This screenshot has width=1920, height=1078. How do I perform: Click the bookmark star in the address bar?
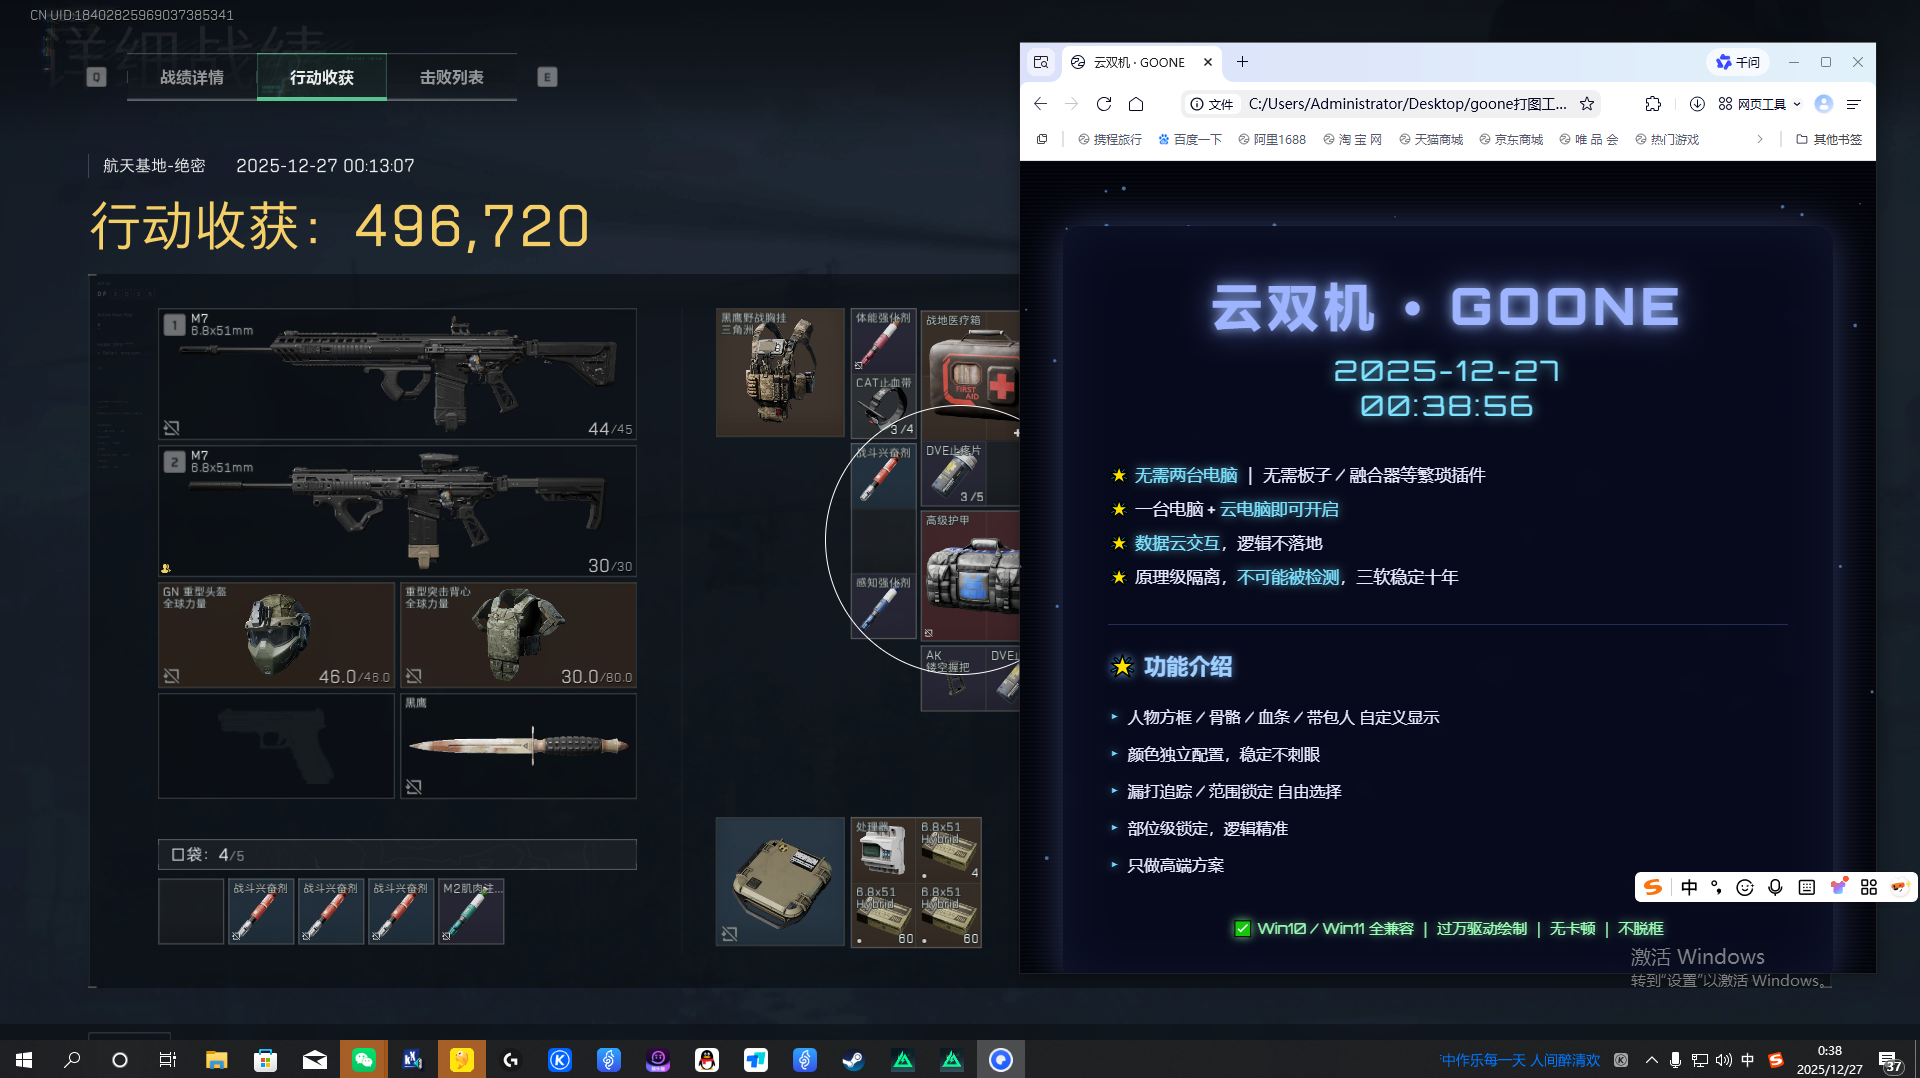[1587, 103]
